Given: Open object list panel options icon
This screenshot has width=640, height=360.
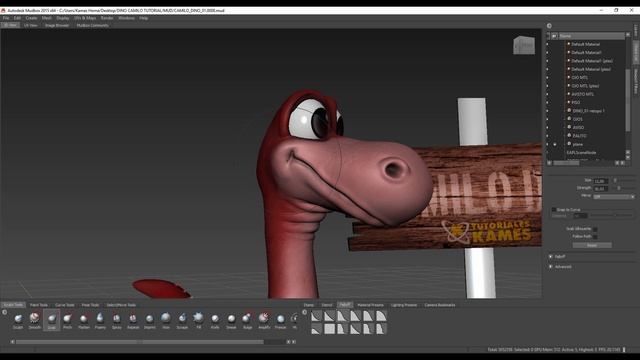Looking at the screenshot, I should (549, 26).
